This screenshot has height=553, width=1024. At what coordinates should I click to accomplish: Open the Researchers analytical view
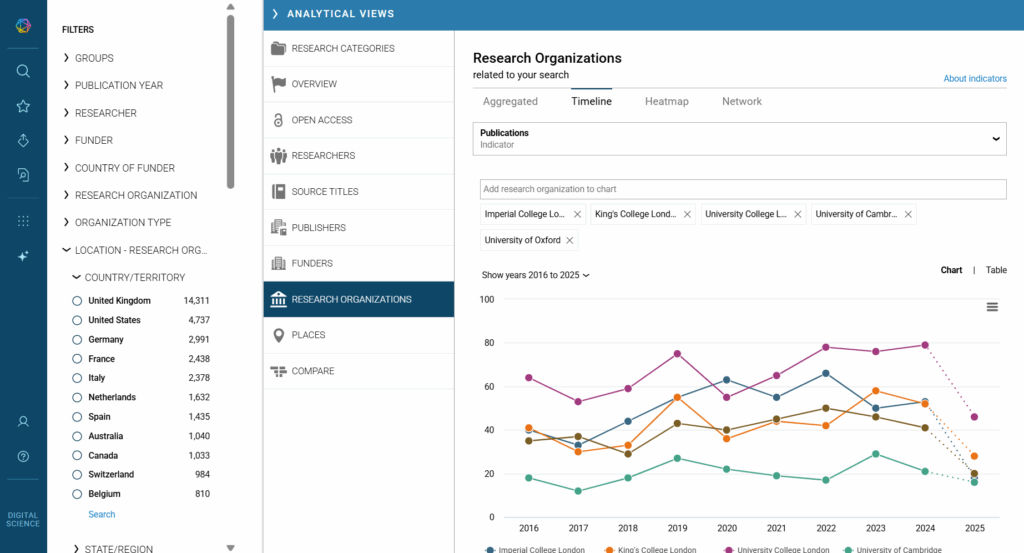pyautogui.click(x=322, y=156)
